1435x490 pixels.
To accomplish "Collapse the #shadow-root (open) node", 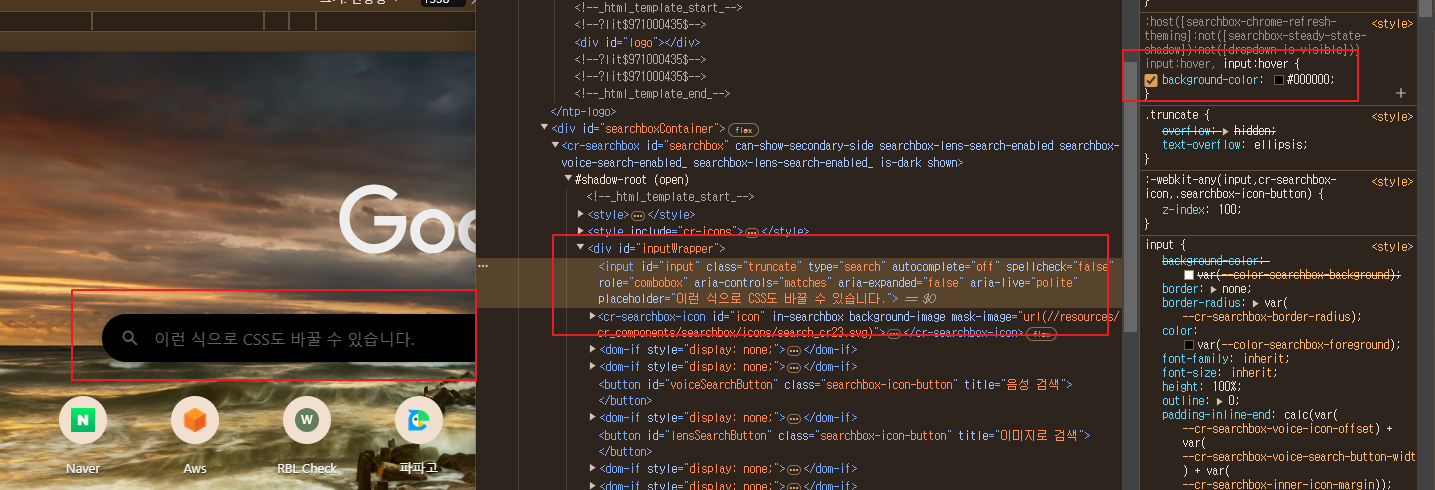I will click(x=568, y=180).
